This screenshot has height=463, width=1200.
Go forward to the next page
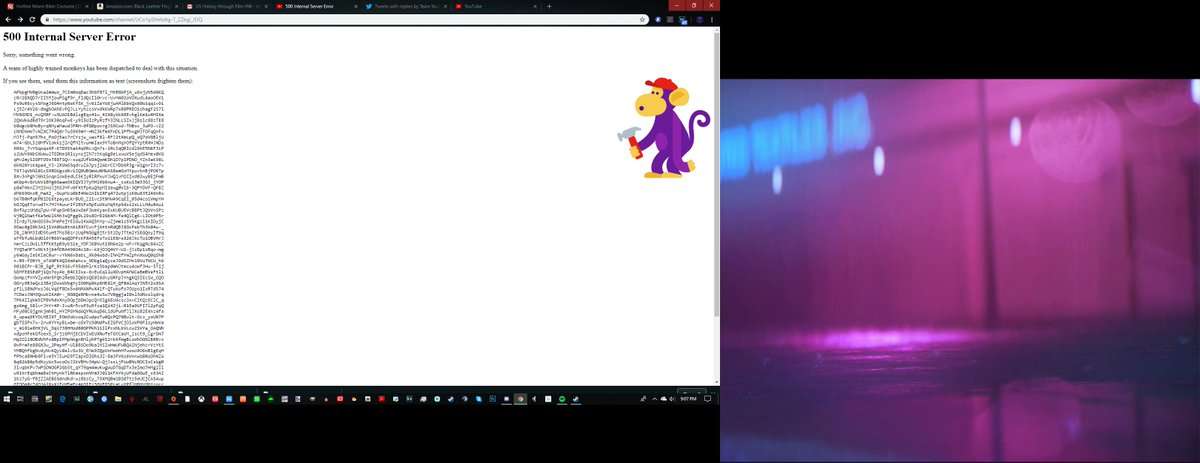click(21, 19)
